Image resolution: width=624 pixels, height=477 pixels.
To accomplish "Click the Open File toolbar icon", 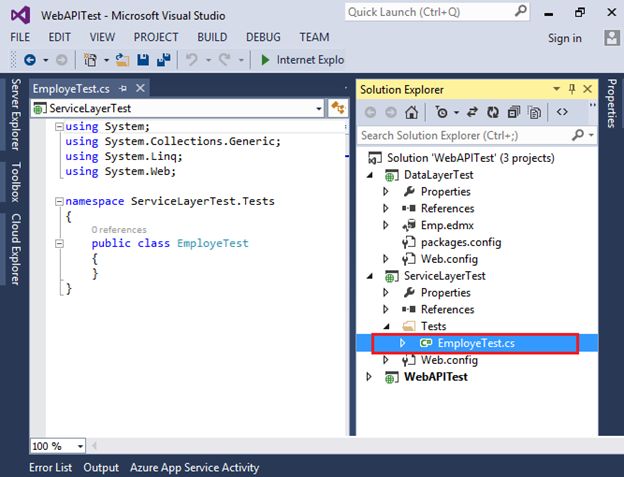I will click(x=122, y=60).
